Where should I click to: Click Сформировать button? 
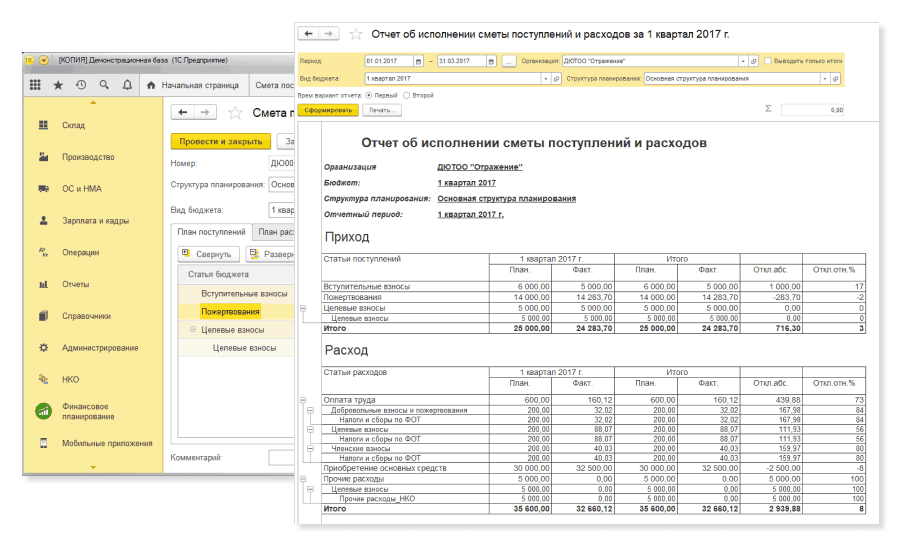[x=328, y=110]
